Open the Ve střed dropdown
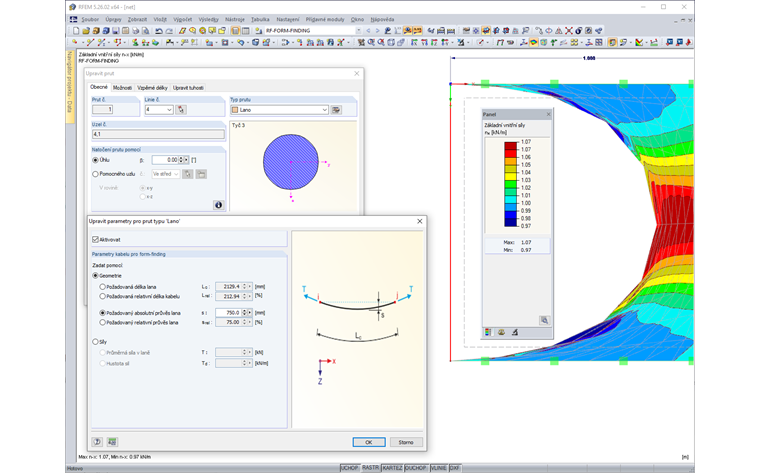This screenshot has height=473, width=760. (176, 173)
